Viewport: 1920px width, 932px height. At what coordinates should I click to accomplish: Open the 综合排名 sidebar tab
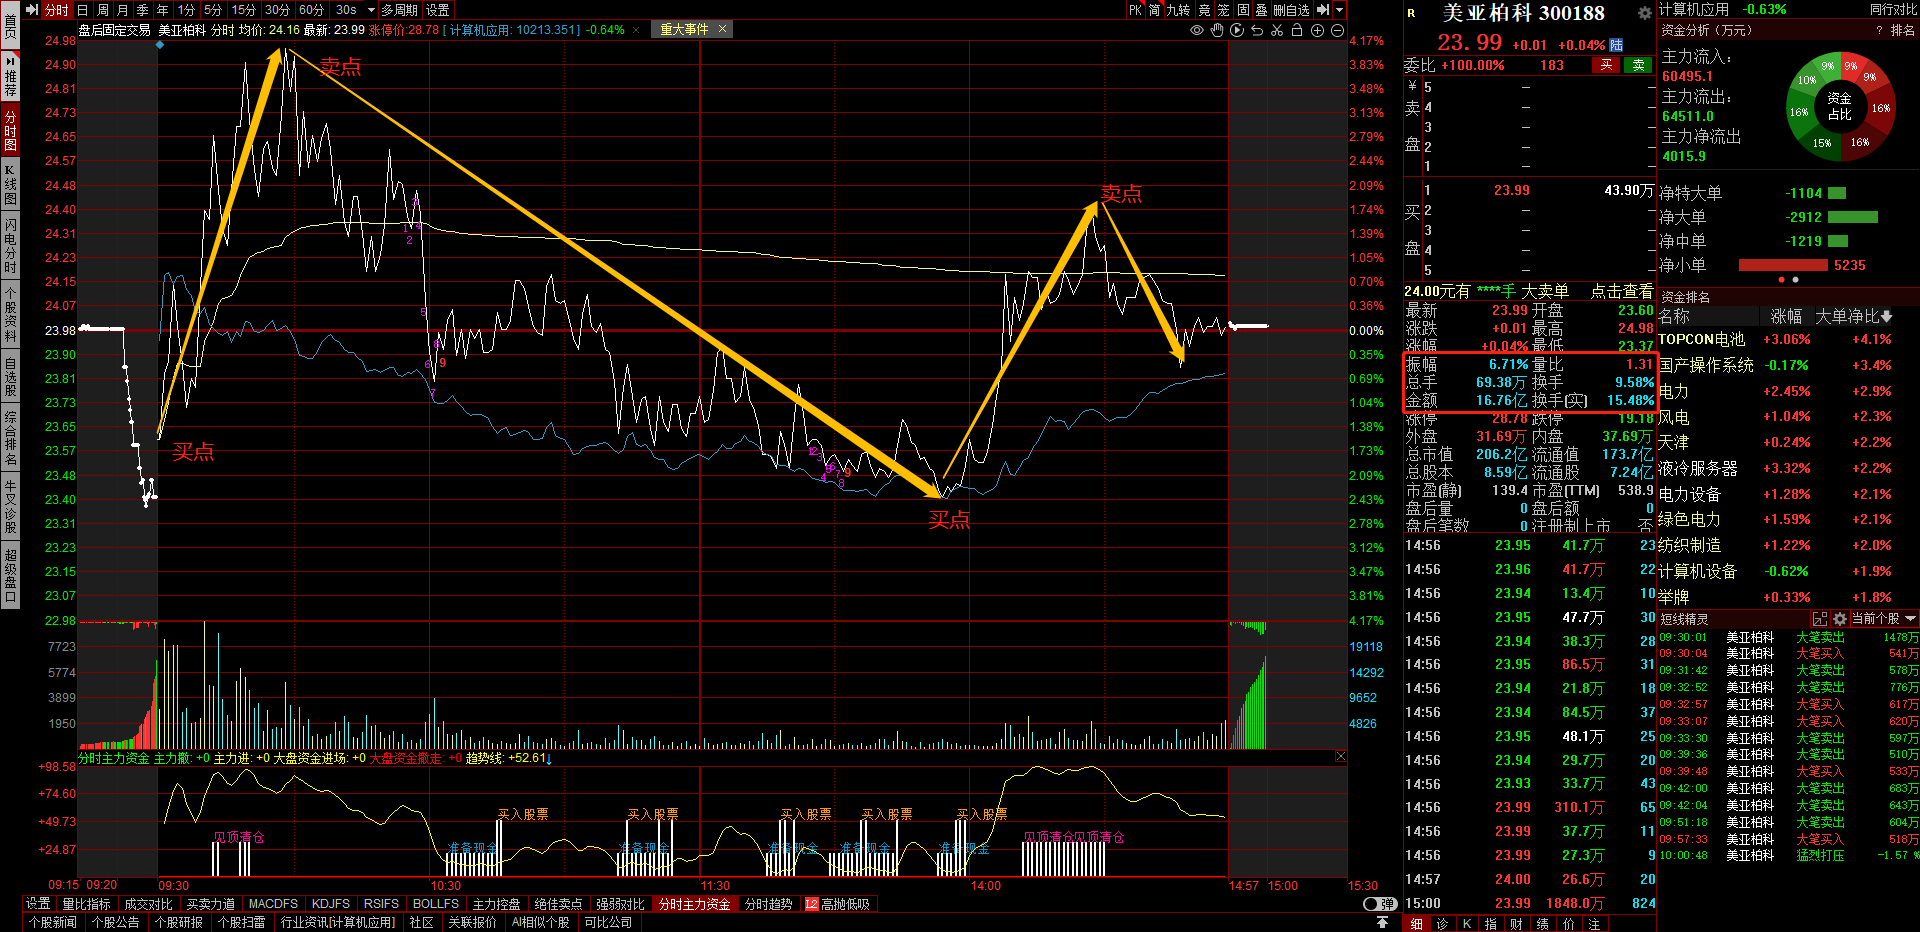(10, 439)
